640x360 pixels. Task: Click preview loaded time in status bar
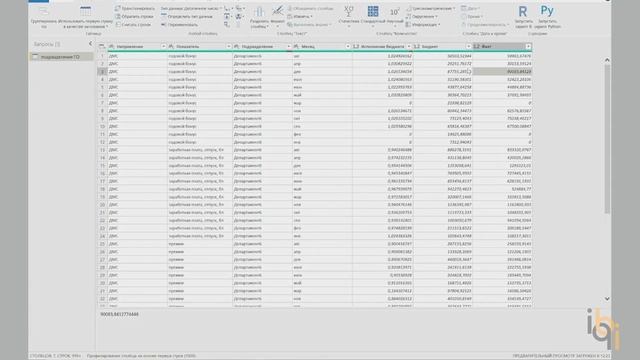561,356
